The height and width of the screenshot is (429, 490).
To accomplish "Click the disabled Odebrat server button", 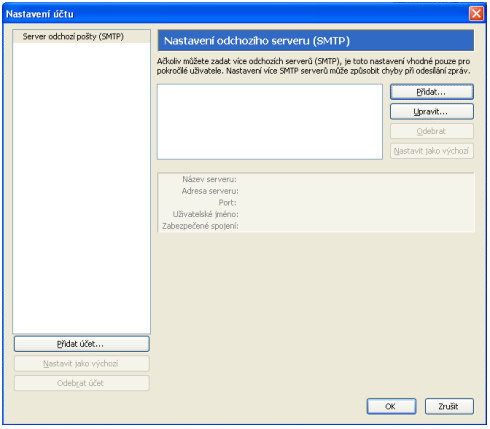I will click(x=432, y=131).
